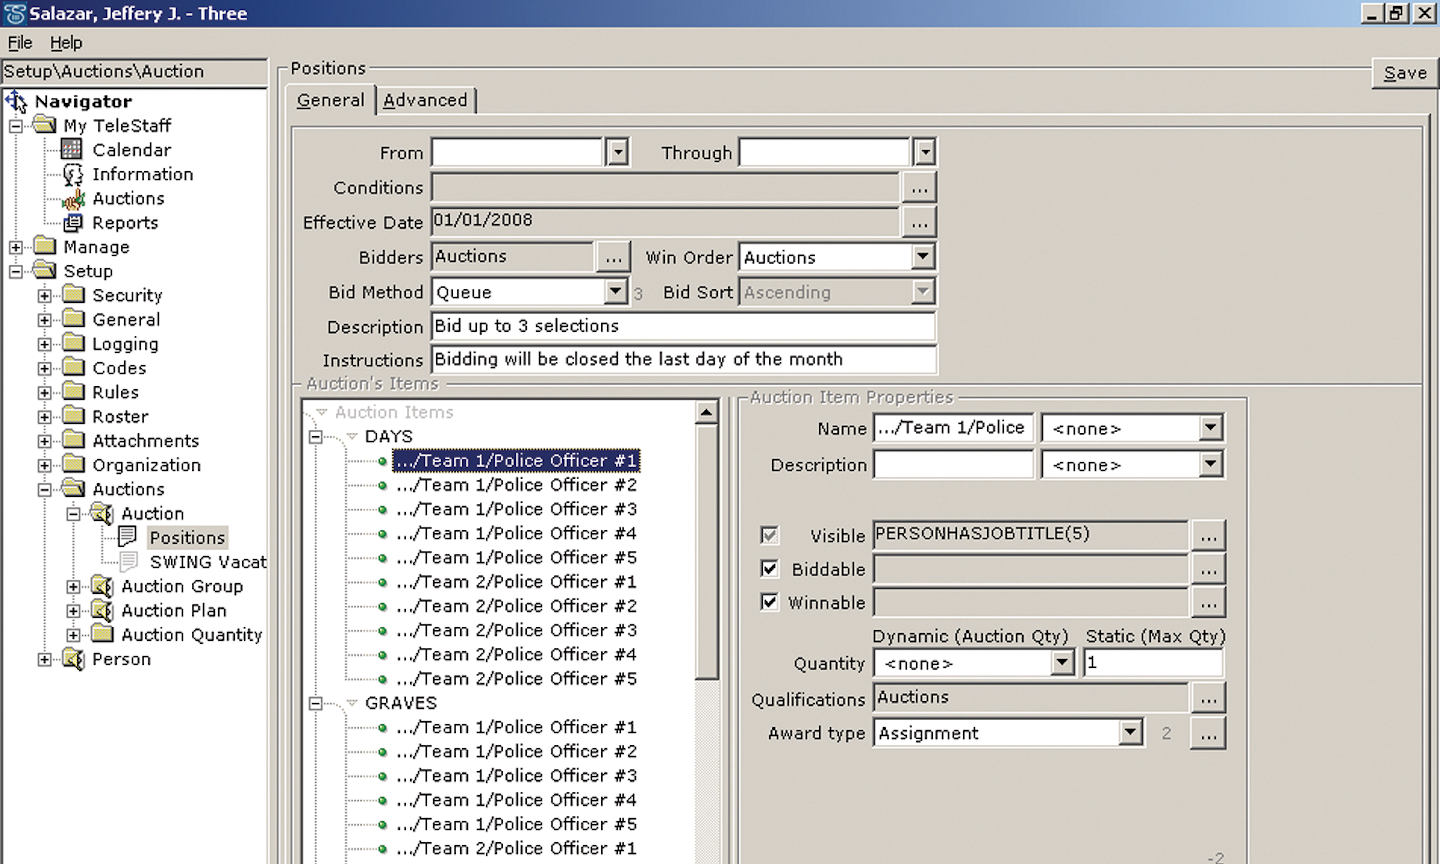Open the Bid Method Queue dropdown

click(x=616, y=291)
